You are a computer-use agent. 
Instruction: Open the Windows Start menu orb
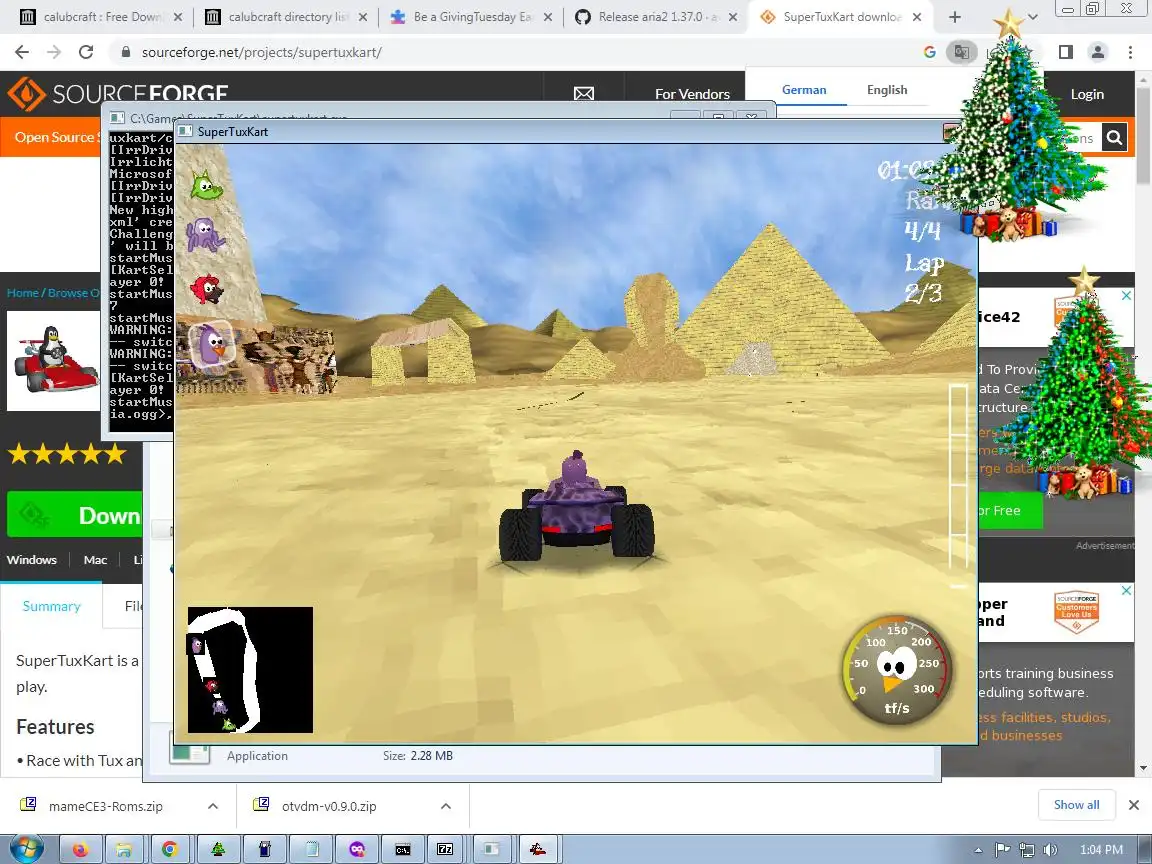24,849
